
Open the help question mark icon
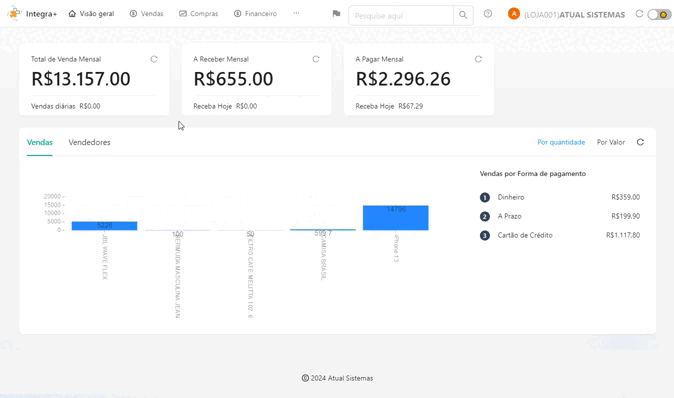(x=487, y=14)
